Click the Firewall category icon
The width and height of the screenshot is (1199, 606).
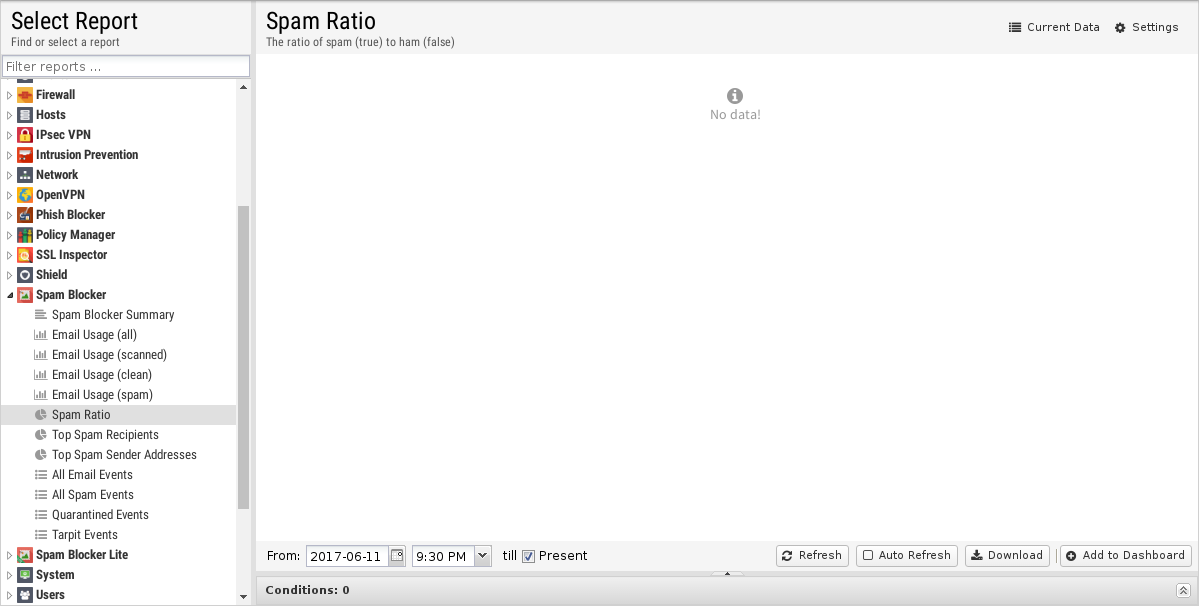point(24,95)
